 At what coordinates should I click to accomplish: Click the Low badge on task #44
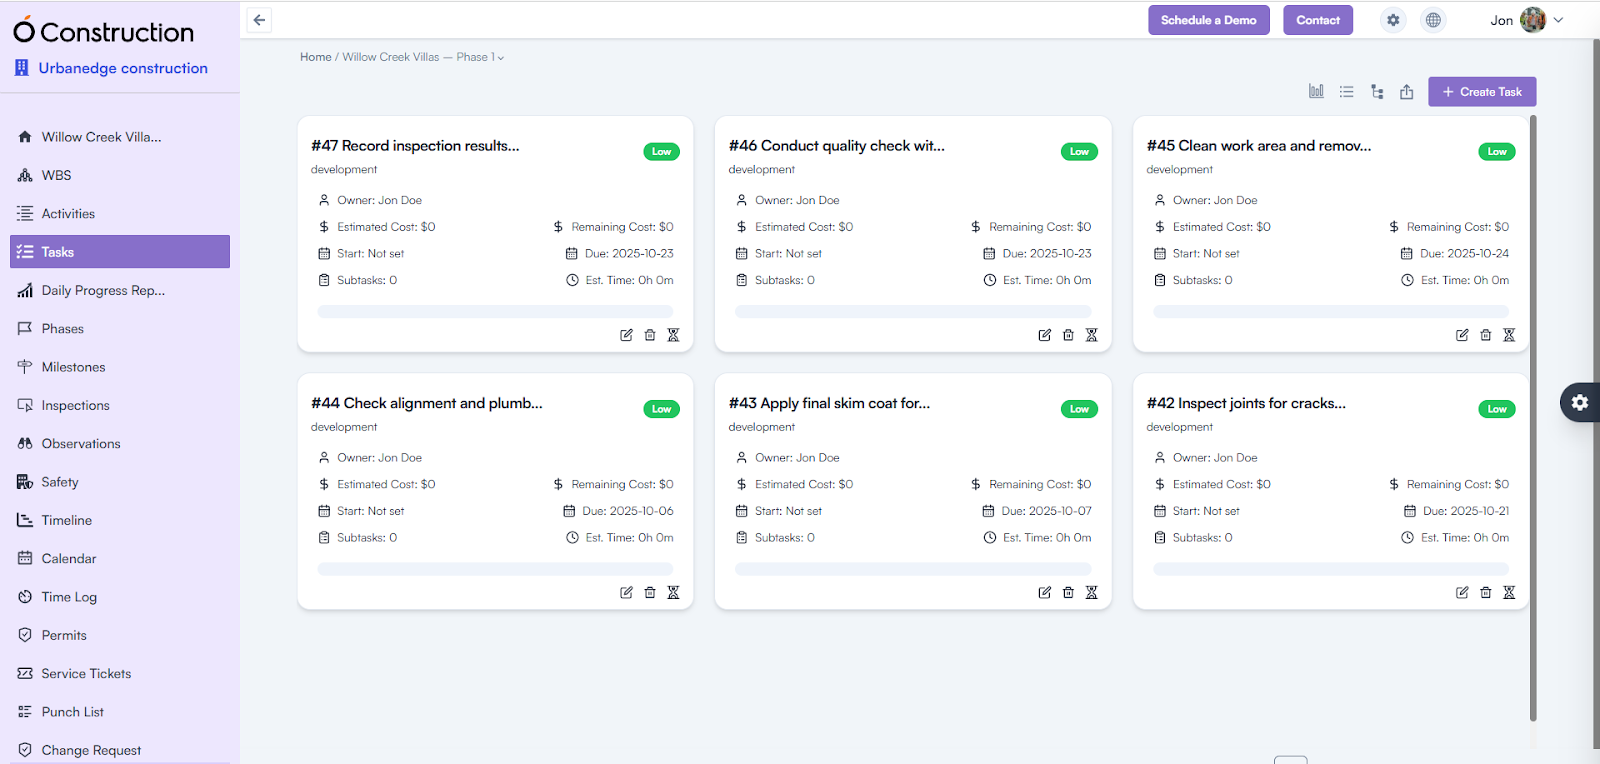click(x=661, y=409)
